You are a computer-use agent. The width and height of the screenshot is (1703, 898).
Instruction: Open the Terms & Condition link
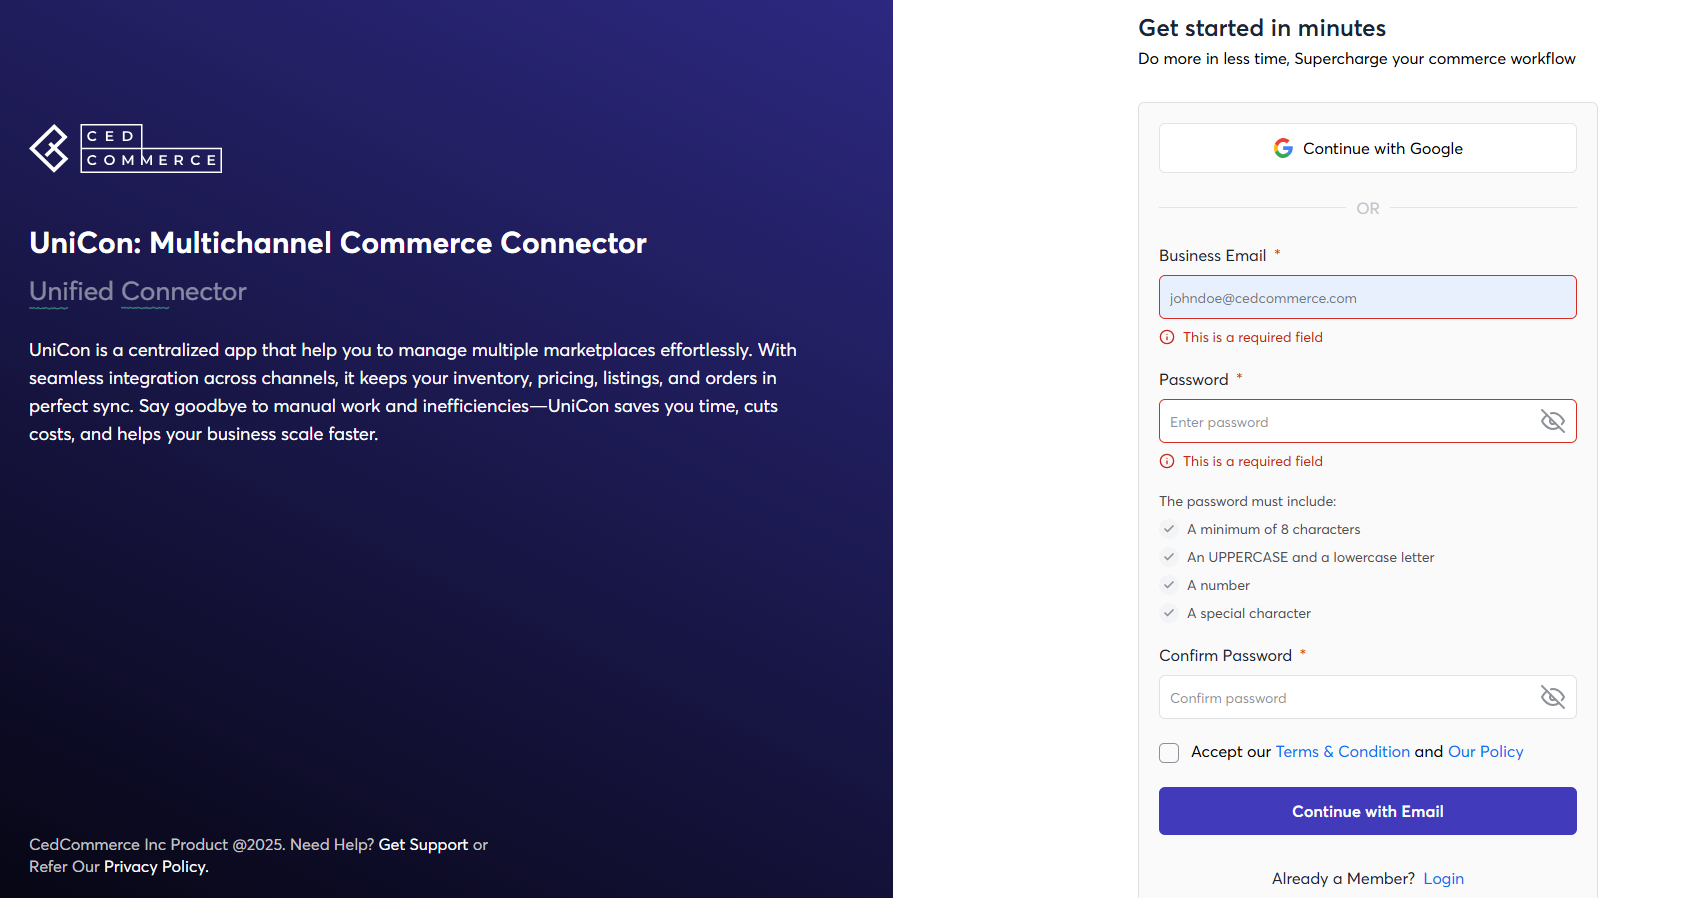pos(1342,752)
